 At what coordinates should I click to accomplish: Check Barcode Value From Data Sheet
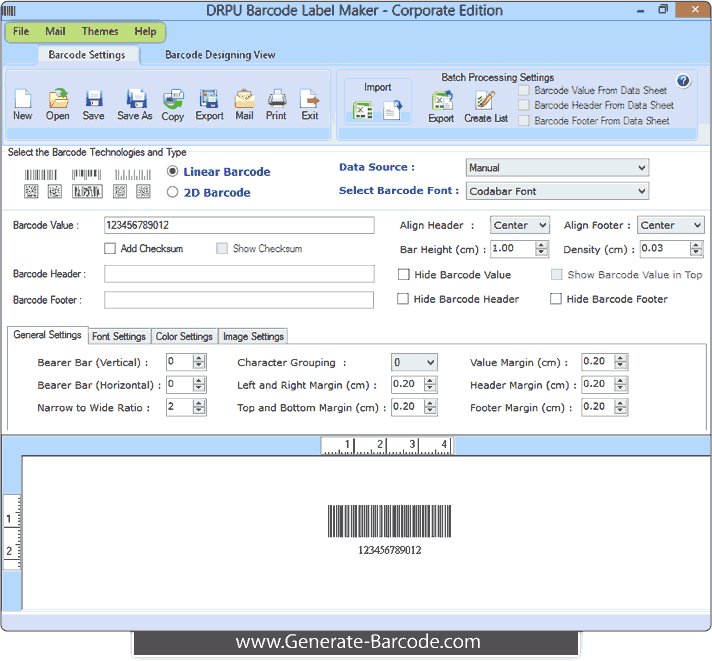524,90
